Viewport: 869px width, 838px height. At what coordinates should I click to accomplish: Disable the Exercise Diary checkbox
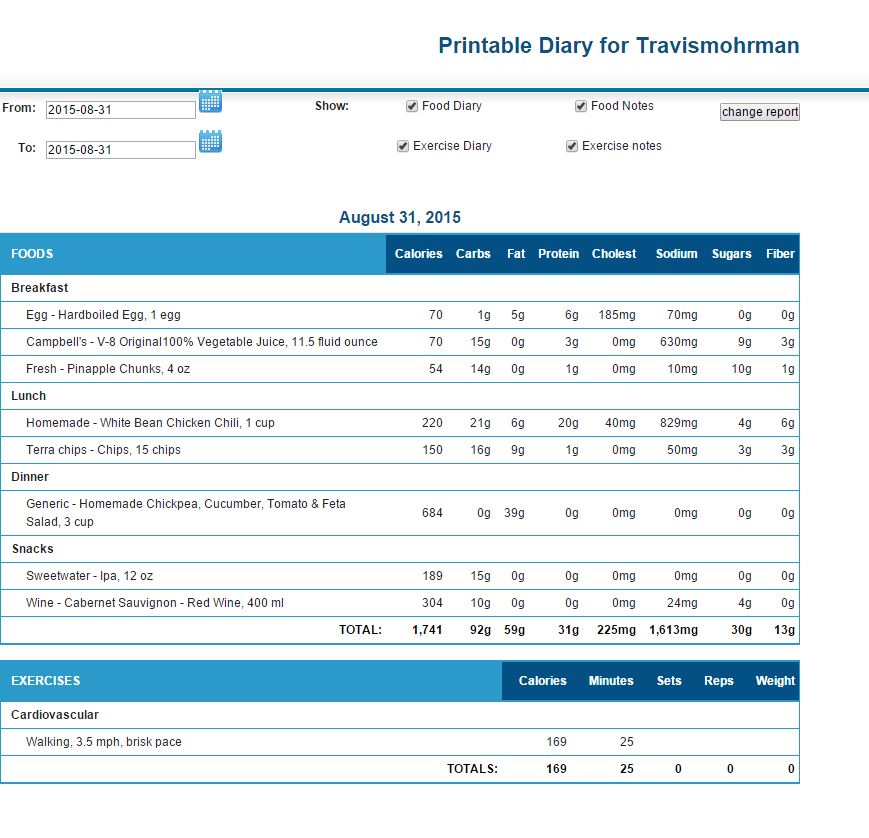(x=403, y=146)
